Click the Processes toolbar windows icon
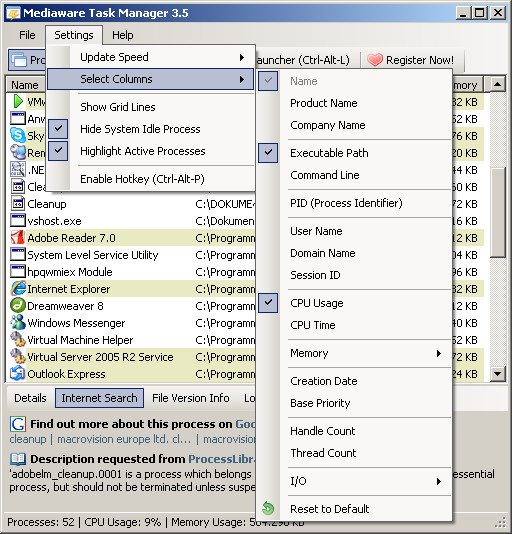Image resolution: width=512 pixels, height=534 pixels. [19, 60]
